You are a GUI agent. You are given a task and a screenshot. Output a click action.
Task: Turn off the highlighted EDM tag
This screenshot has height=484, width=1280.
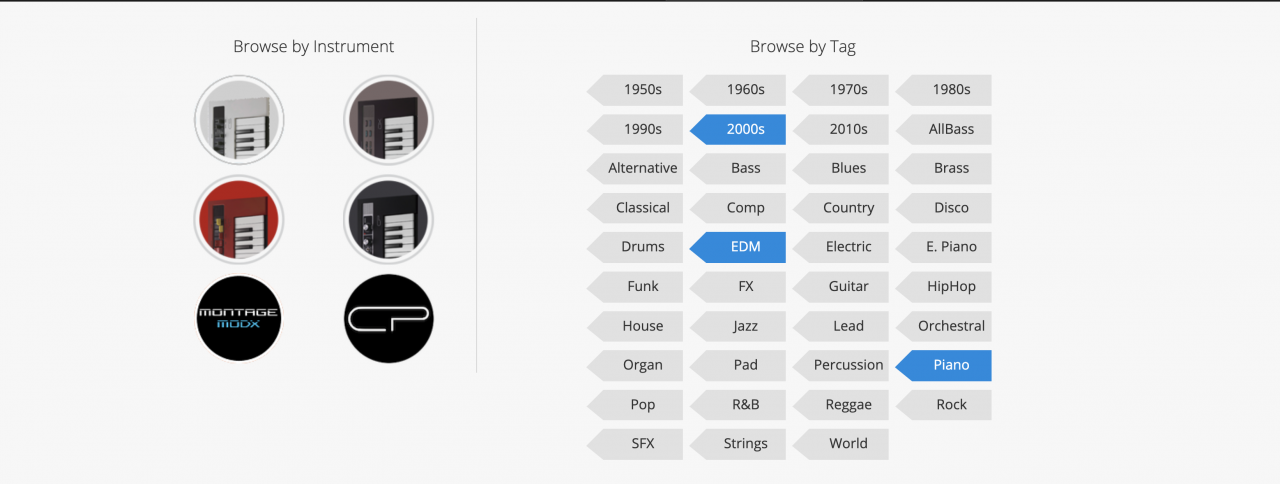(x=745, y=247)
